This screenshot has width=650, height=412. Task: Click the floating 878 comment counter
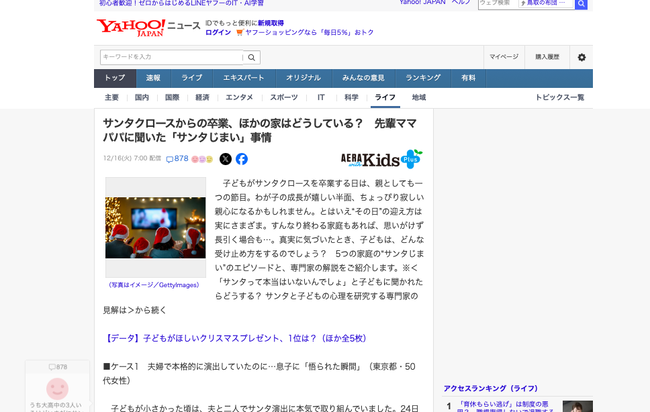(58, 367)
